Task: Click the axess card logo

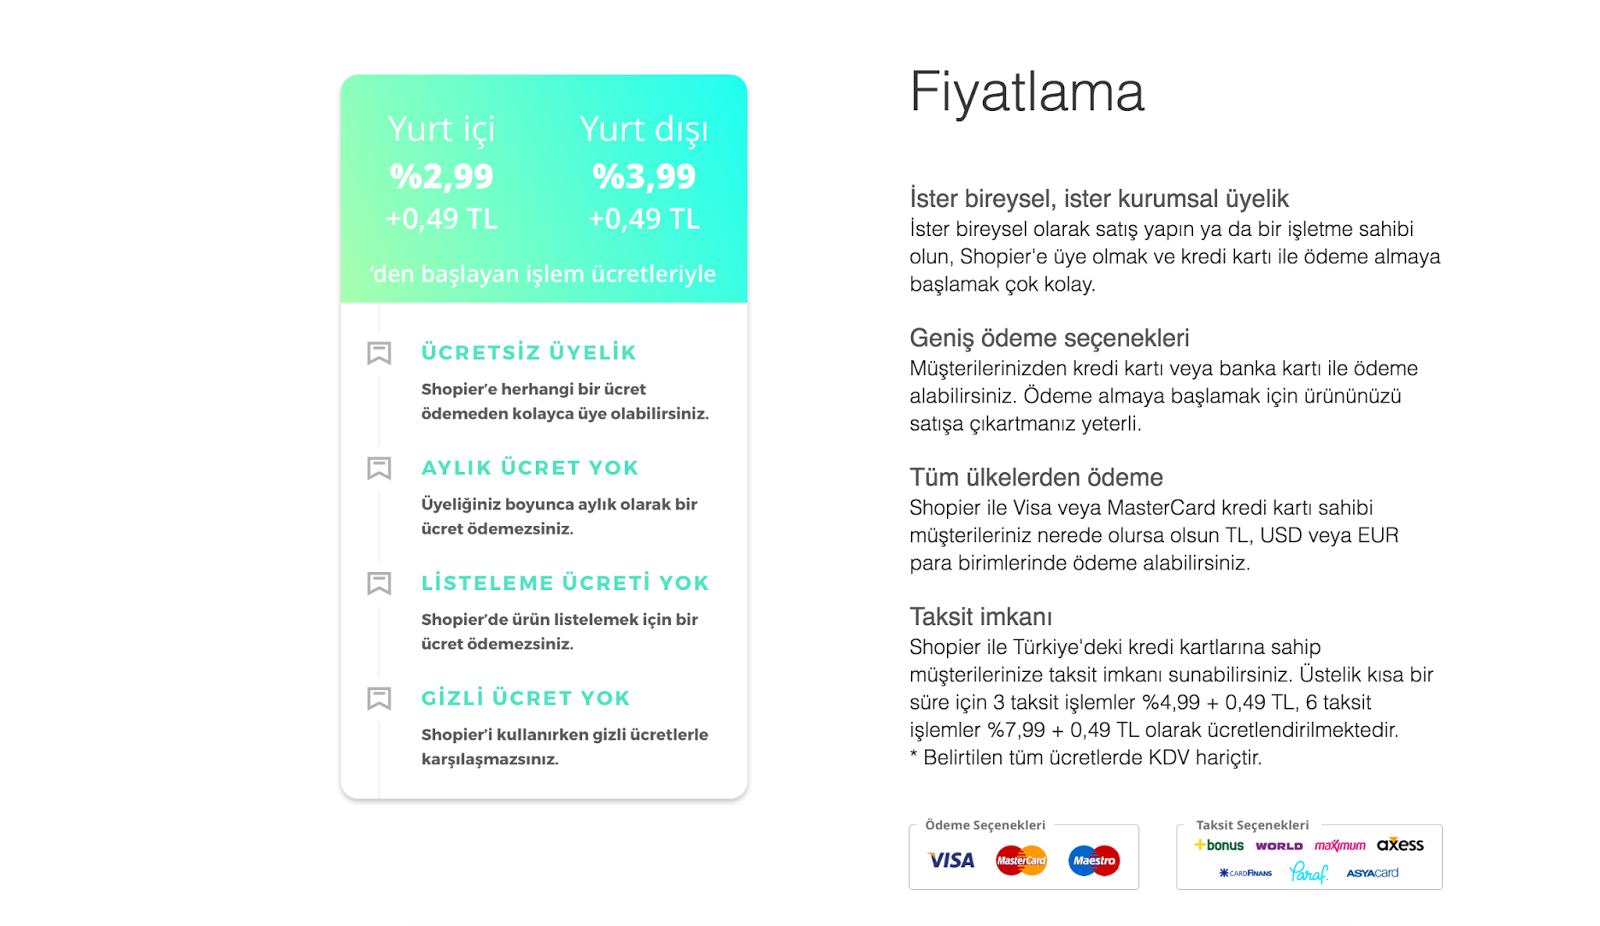Action: (1400, 845)
